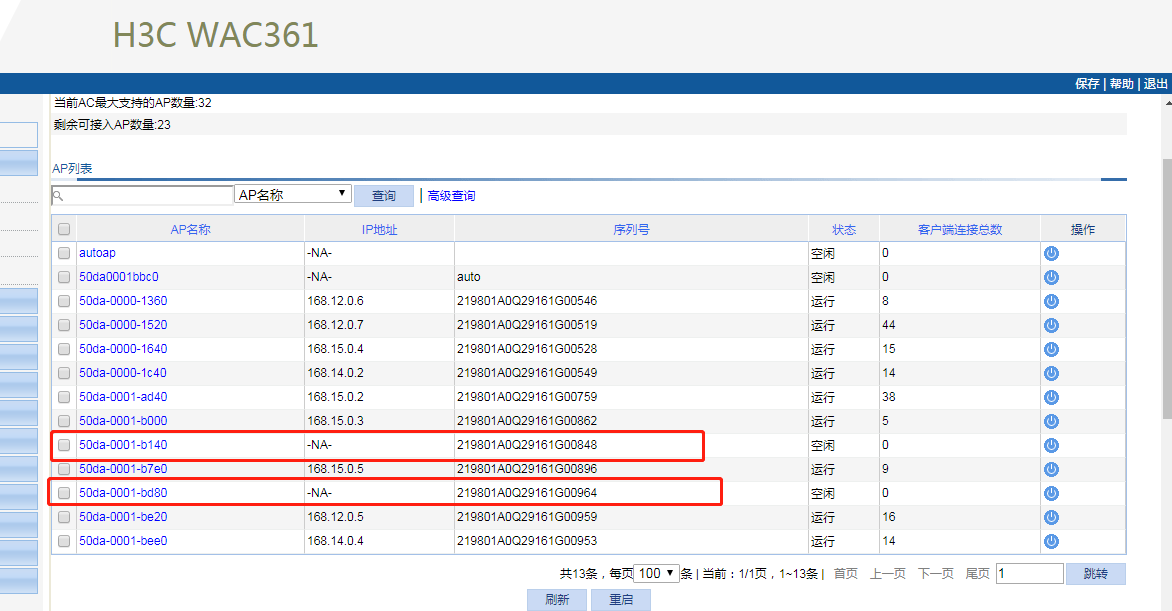This screenshot has width=1172, height=611.
Task: Click the 重启 reboot button
Action: [x=620, y=600]
